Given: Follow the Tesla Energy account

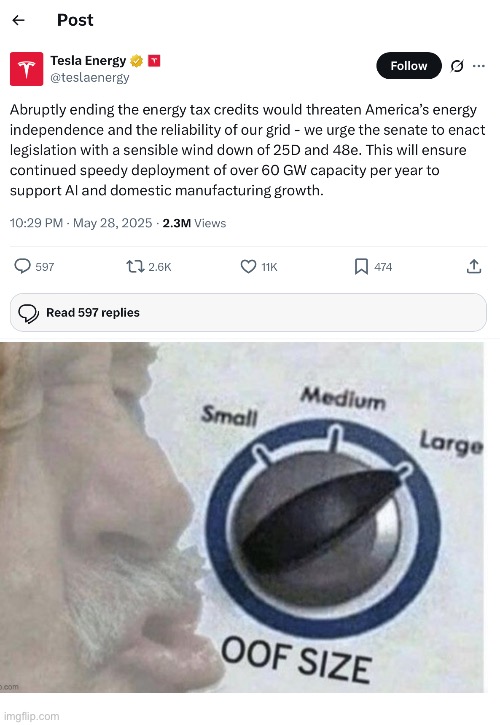Looking at the screenshot, I should 408,66.
